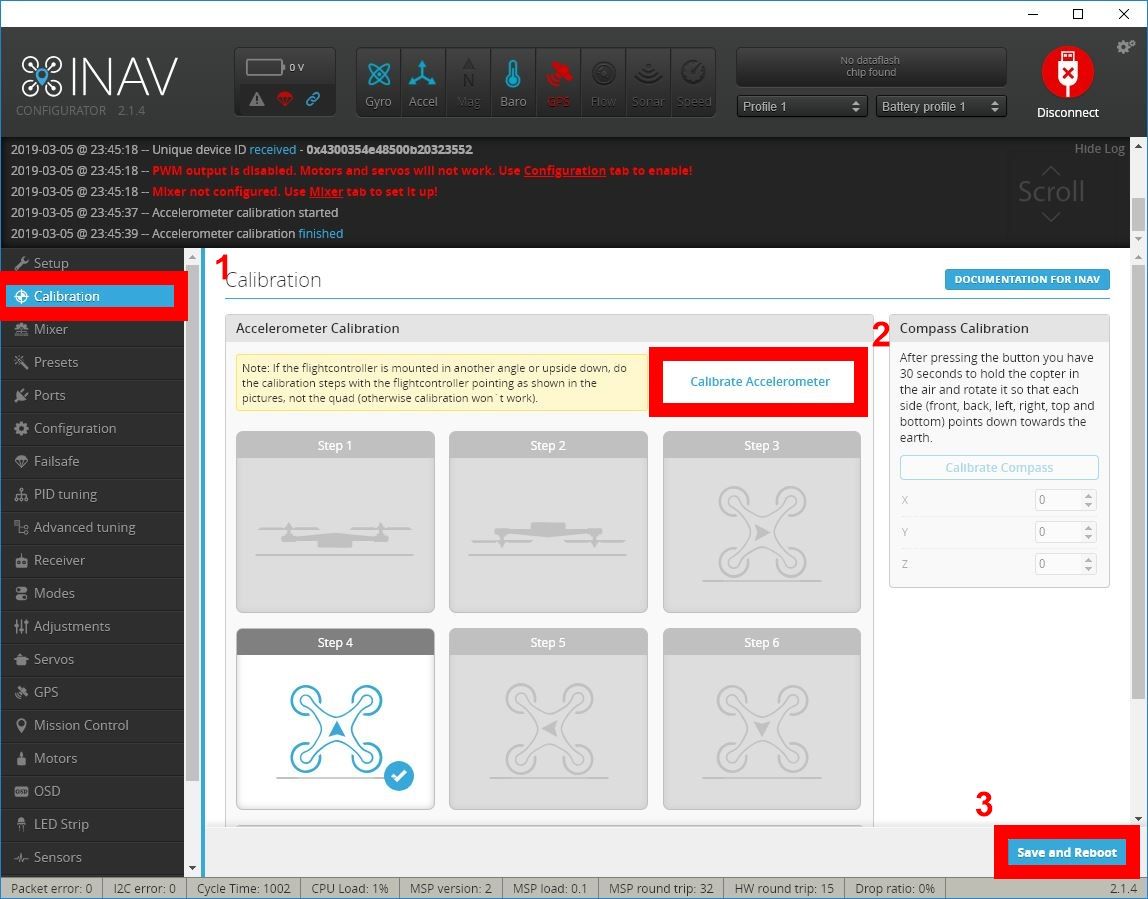Click the 'No dataflash chip found' box
Image resolution: width=1148 pixels, height=899 pixels.
871,67
